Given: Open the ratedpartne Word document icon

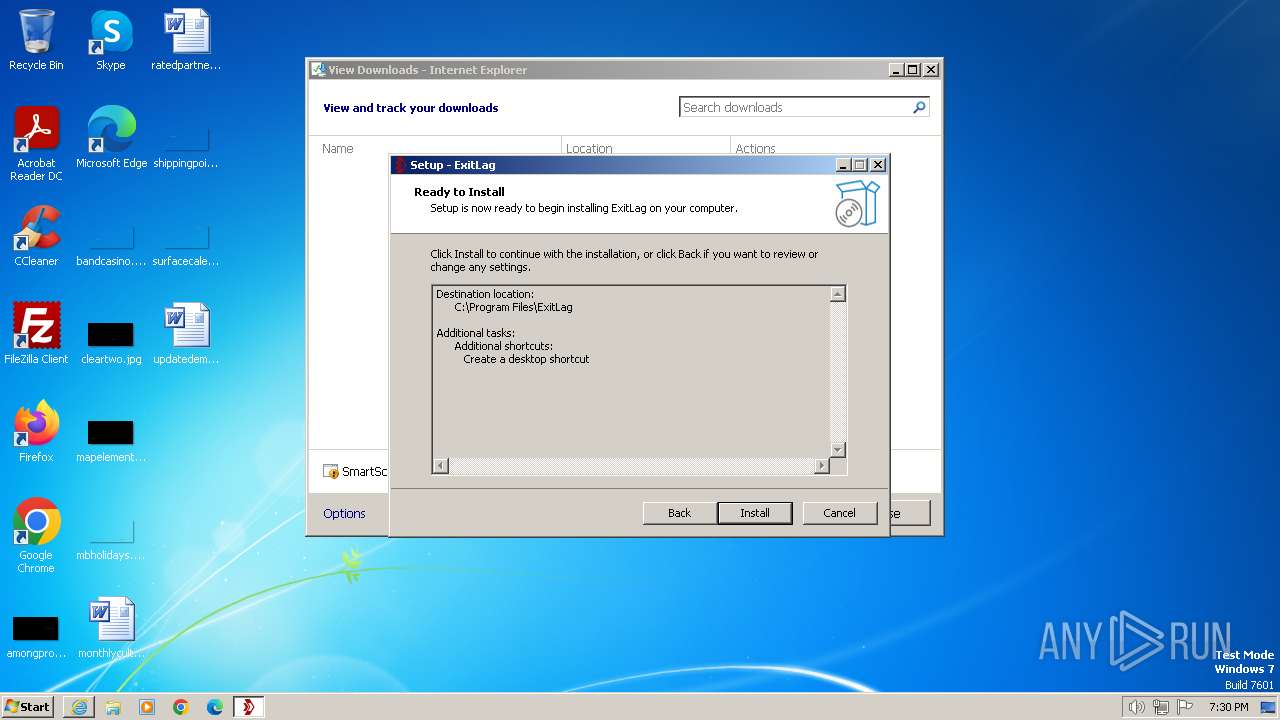Looking at the screenshot, I should point(186,40).
